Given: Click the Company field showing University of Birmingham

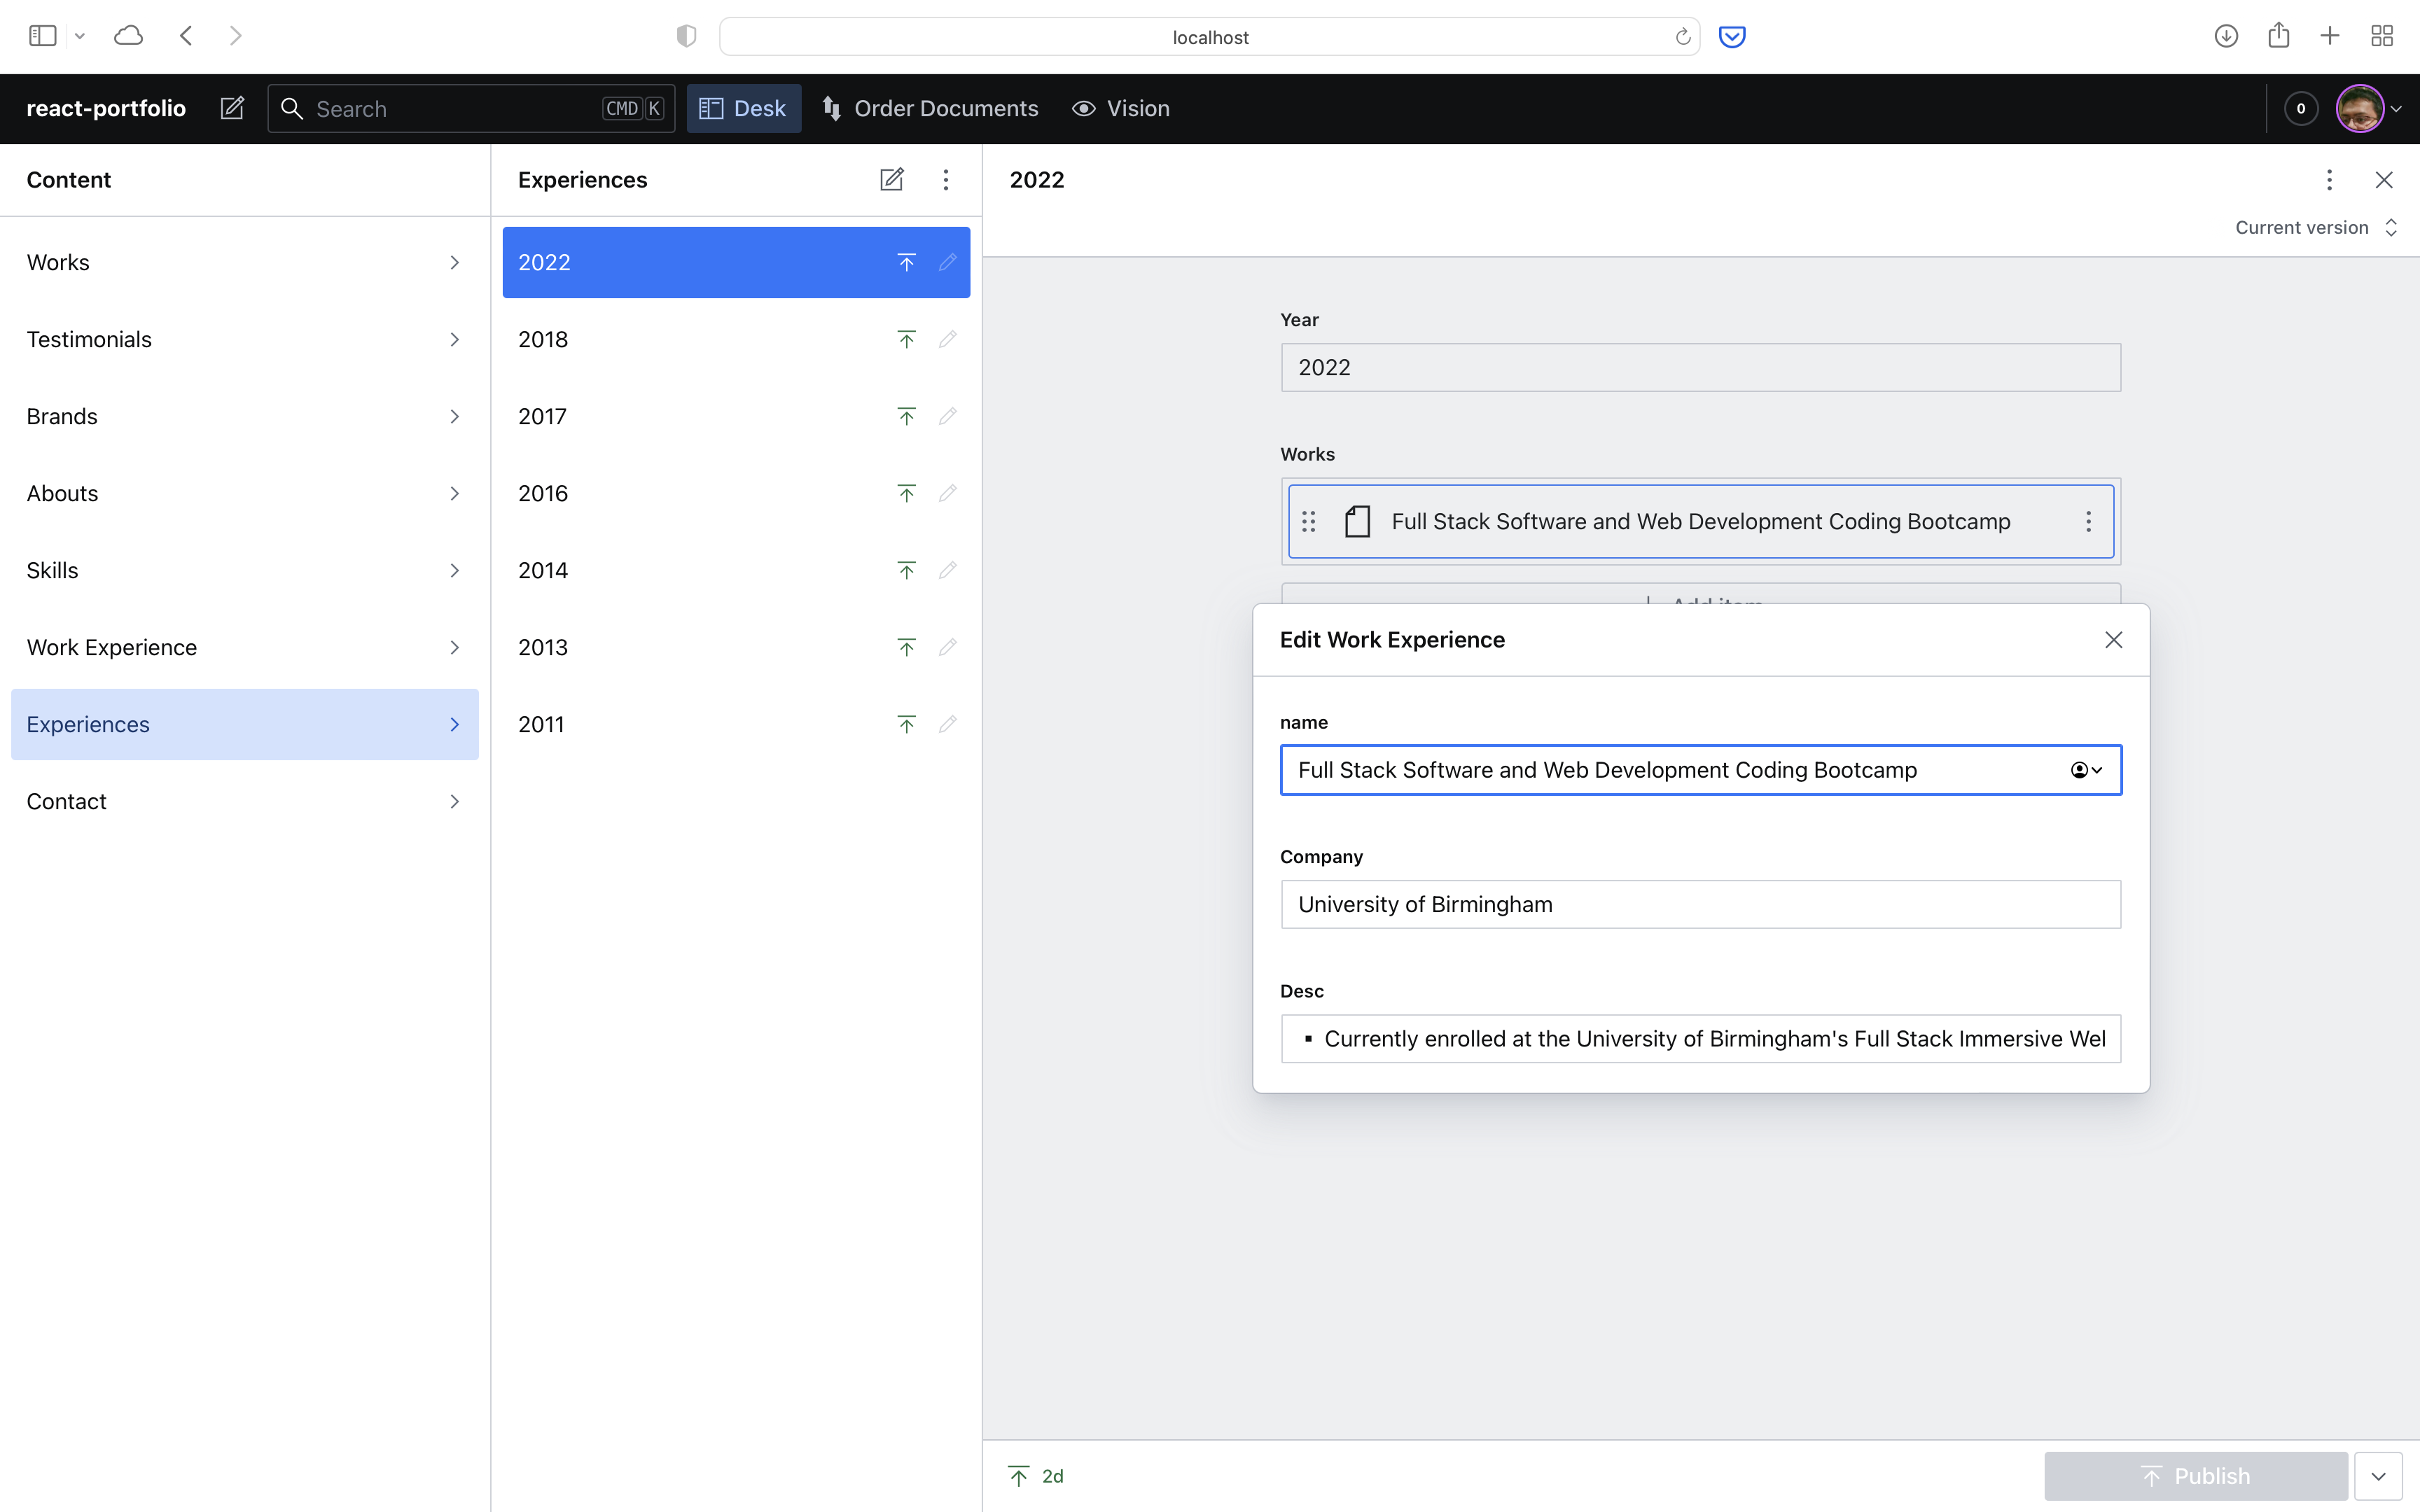Looking at the screenshot, I should click(1699, 904).
